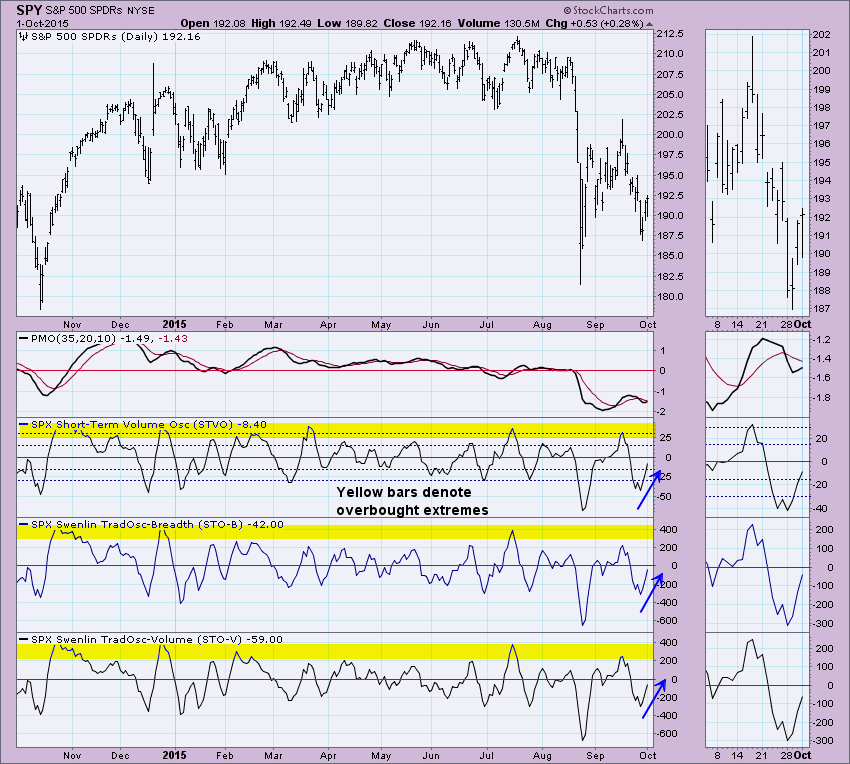Click the May label under the price chart
The height and width of the screenshot is (764, 850).
(381, 325)
